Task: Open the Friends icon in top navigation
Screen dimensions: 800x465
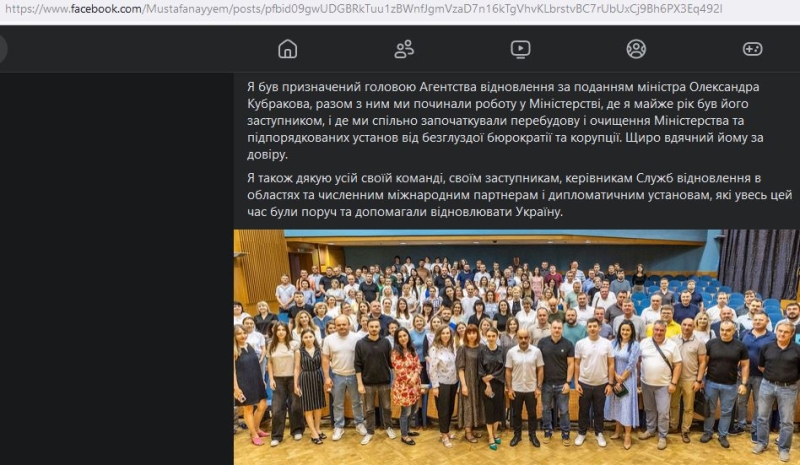Action: point(404,49)
